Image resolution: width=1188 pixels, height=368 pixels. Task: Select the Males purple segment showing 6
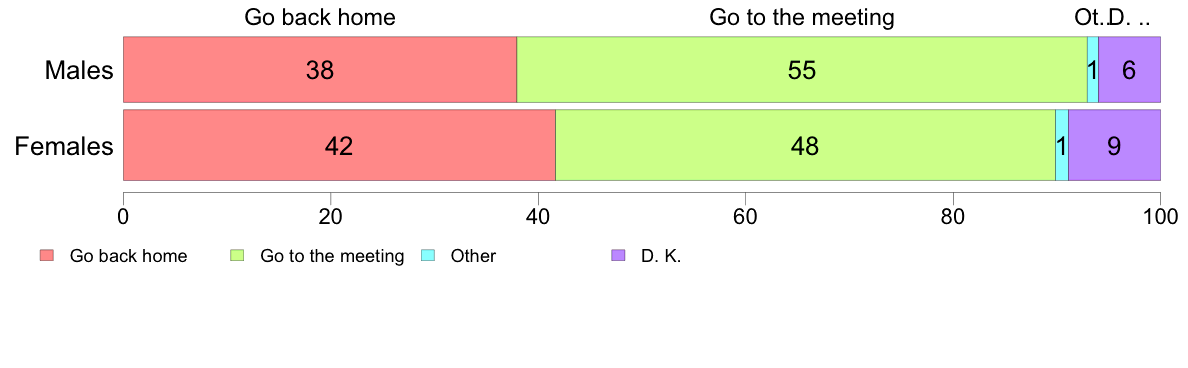tap(1129, 70)
